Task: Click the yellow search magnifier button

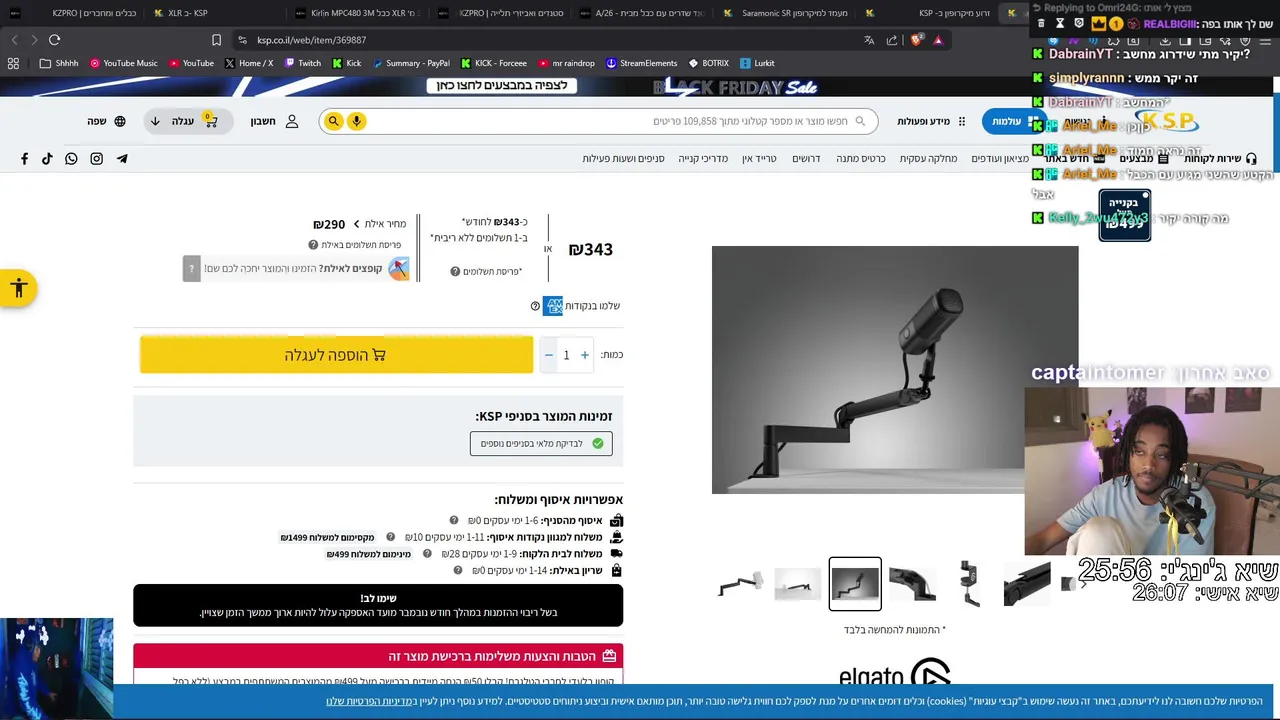Action: click(334, 121)
